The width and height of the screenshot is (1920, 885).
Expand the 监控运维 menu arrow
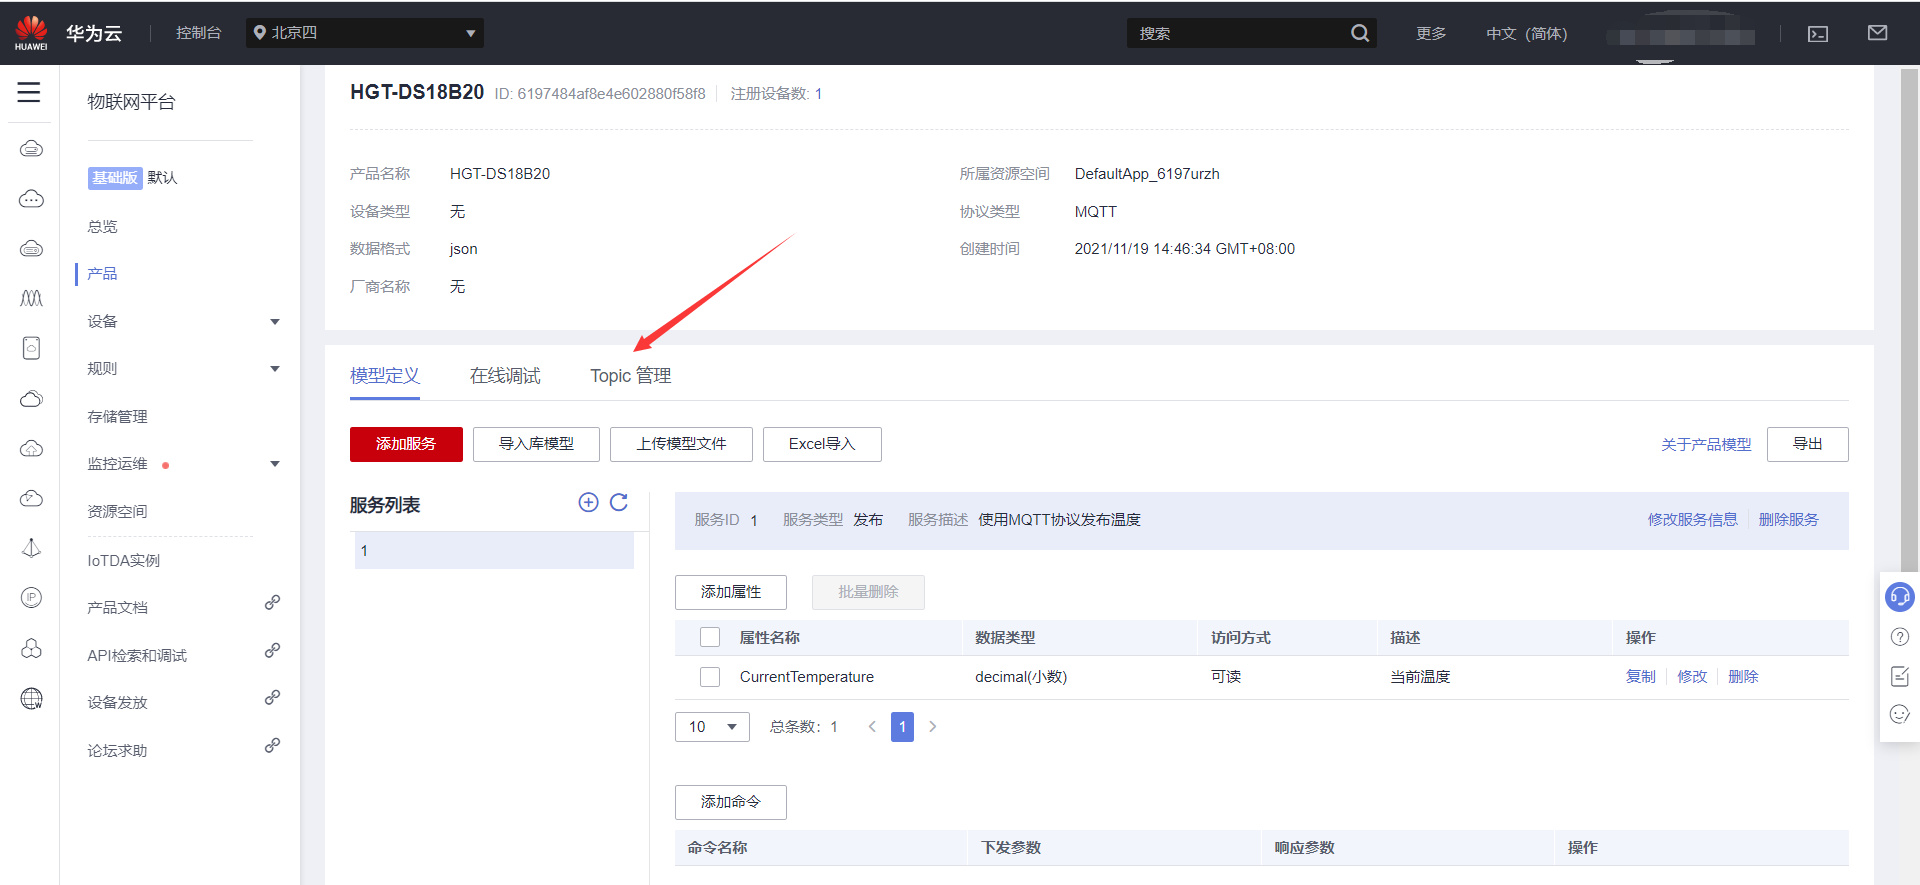click(275, 464)
